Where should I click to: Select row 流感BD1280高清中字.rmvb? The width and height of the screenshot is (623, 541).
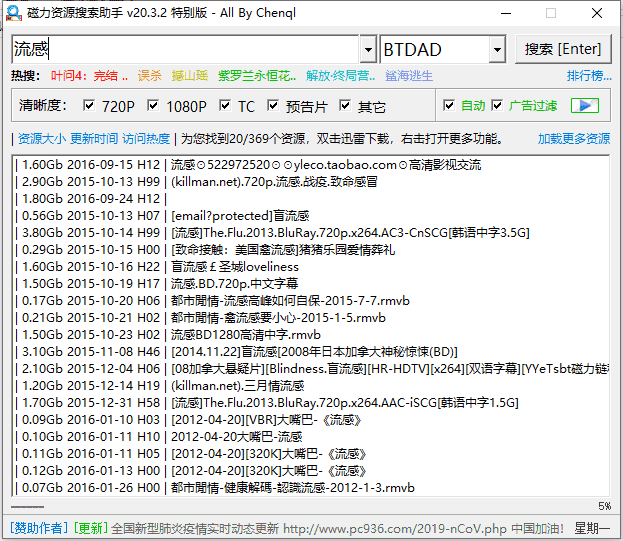coord(311,335)
